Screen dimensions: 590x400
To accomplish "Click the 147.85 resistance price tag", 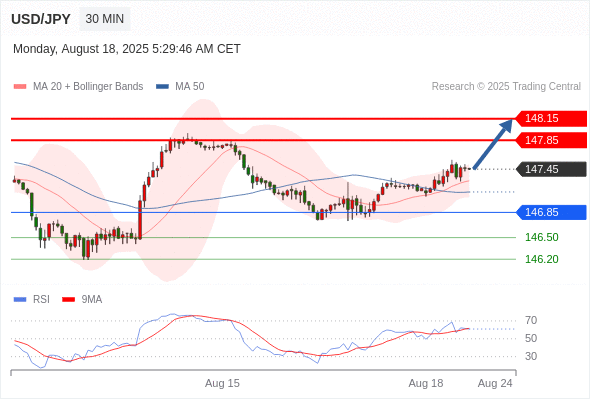I will pos(551,140).
